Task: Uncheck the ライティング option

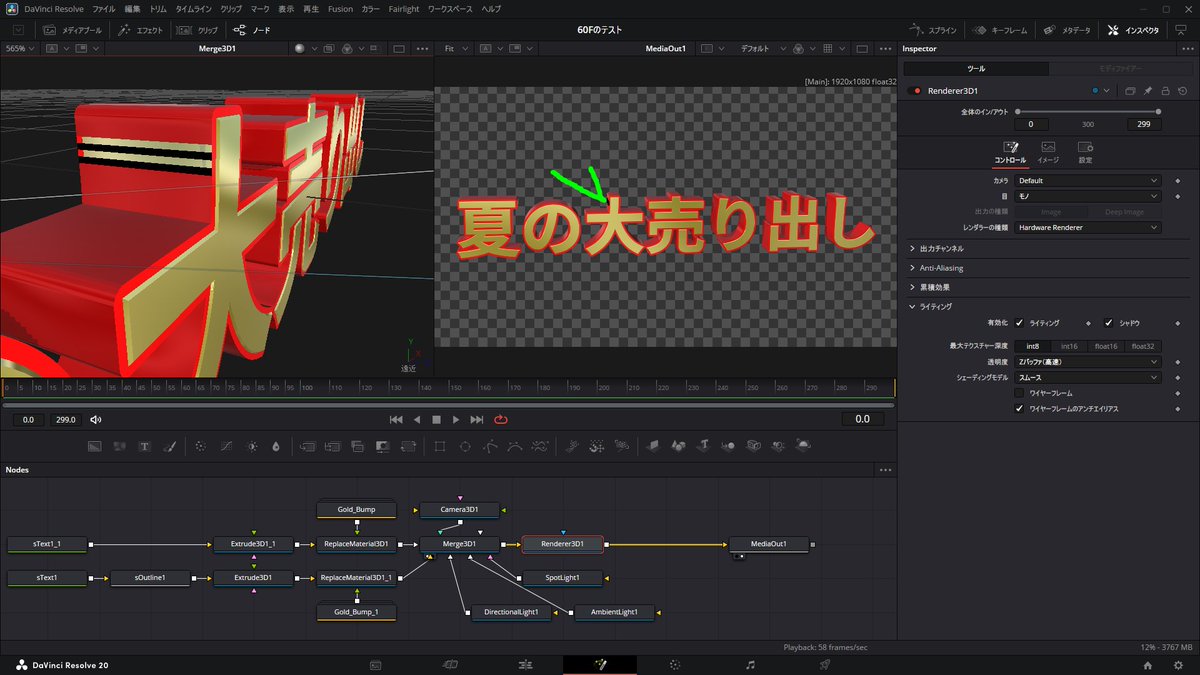Action: pyautogui.click(x=1020, y=322)
